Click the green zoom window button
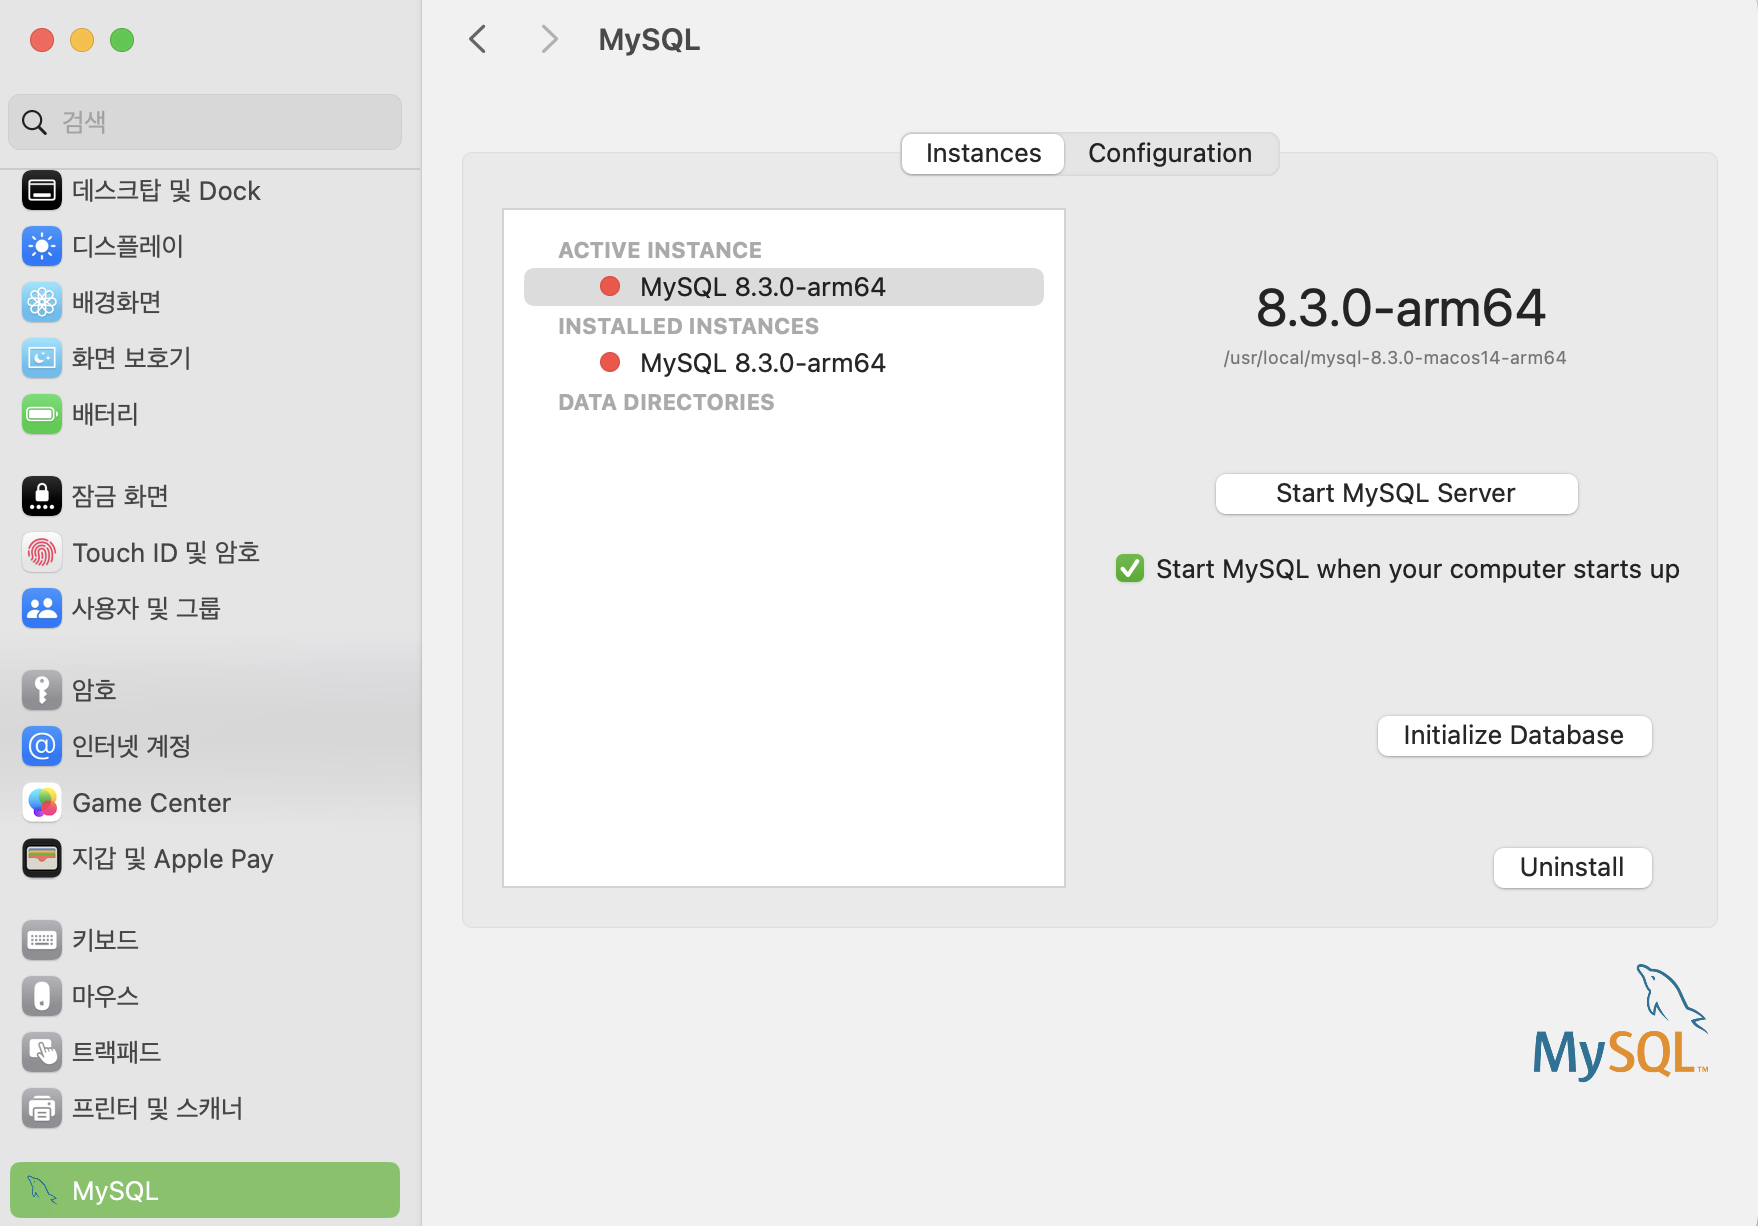 [122, 40]
